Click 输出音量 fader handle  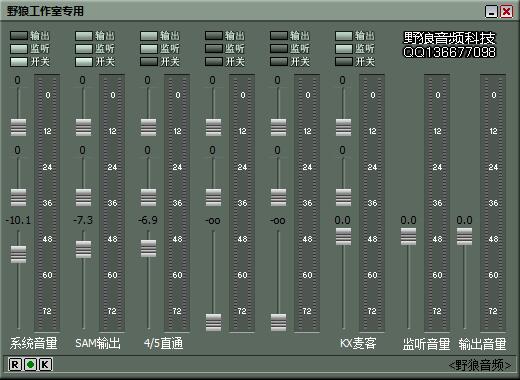click(x=464, y=237)
